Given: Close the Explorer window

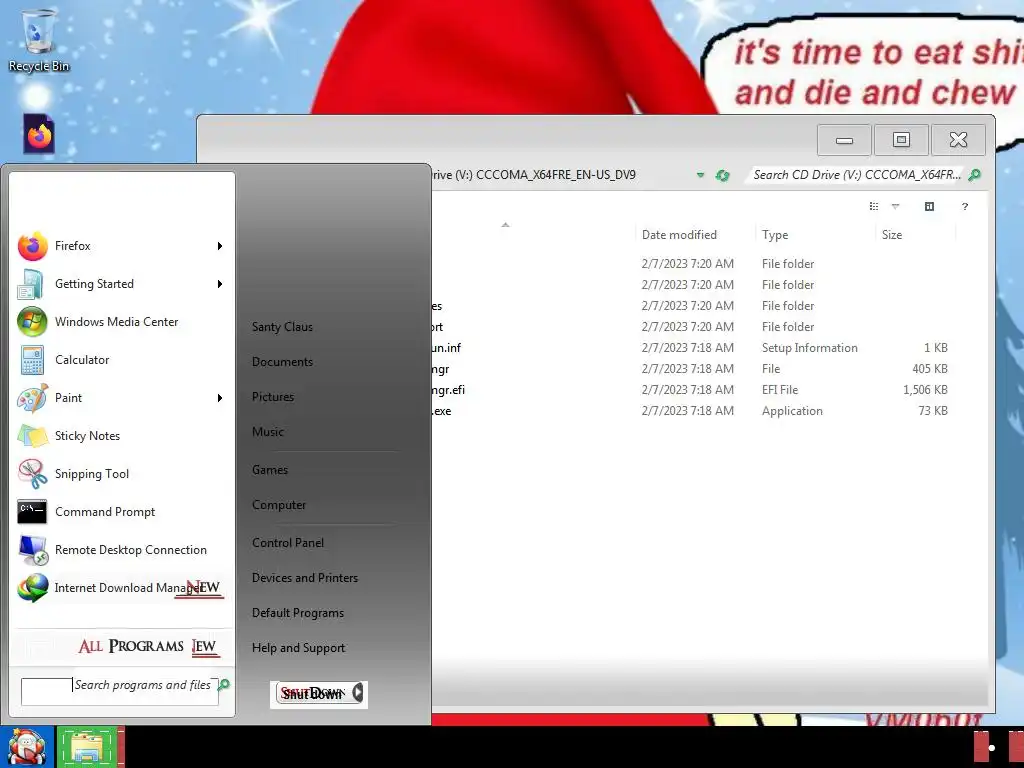Looking at the screenshot, I should 958,140.
